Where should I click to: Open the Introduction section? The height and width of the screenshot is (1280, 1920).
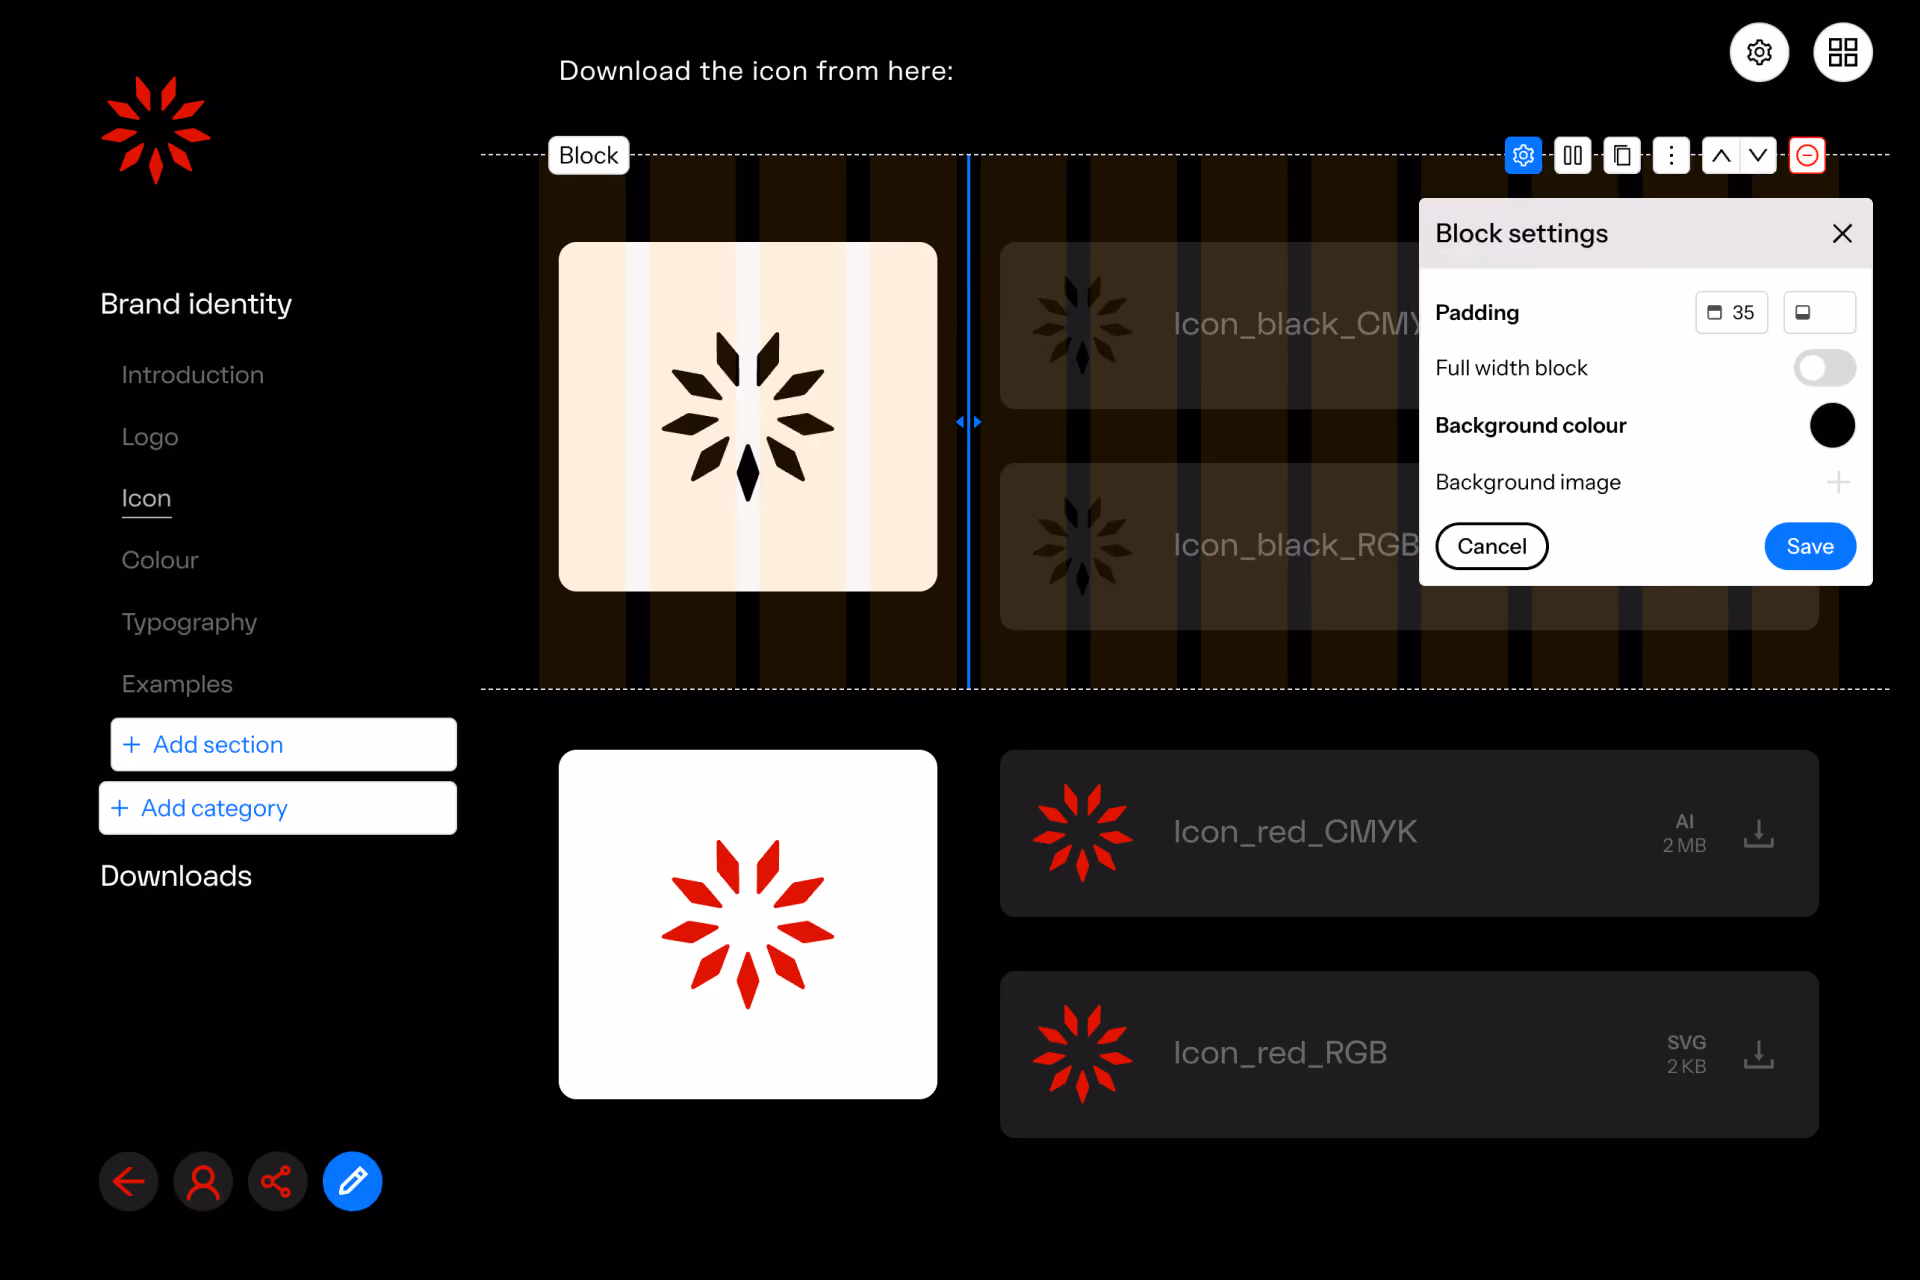[x=192, y=375]
